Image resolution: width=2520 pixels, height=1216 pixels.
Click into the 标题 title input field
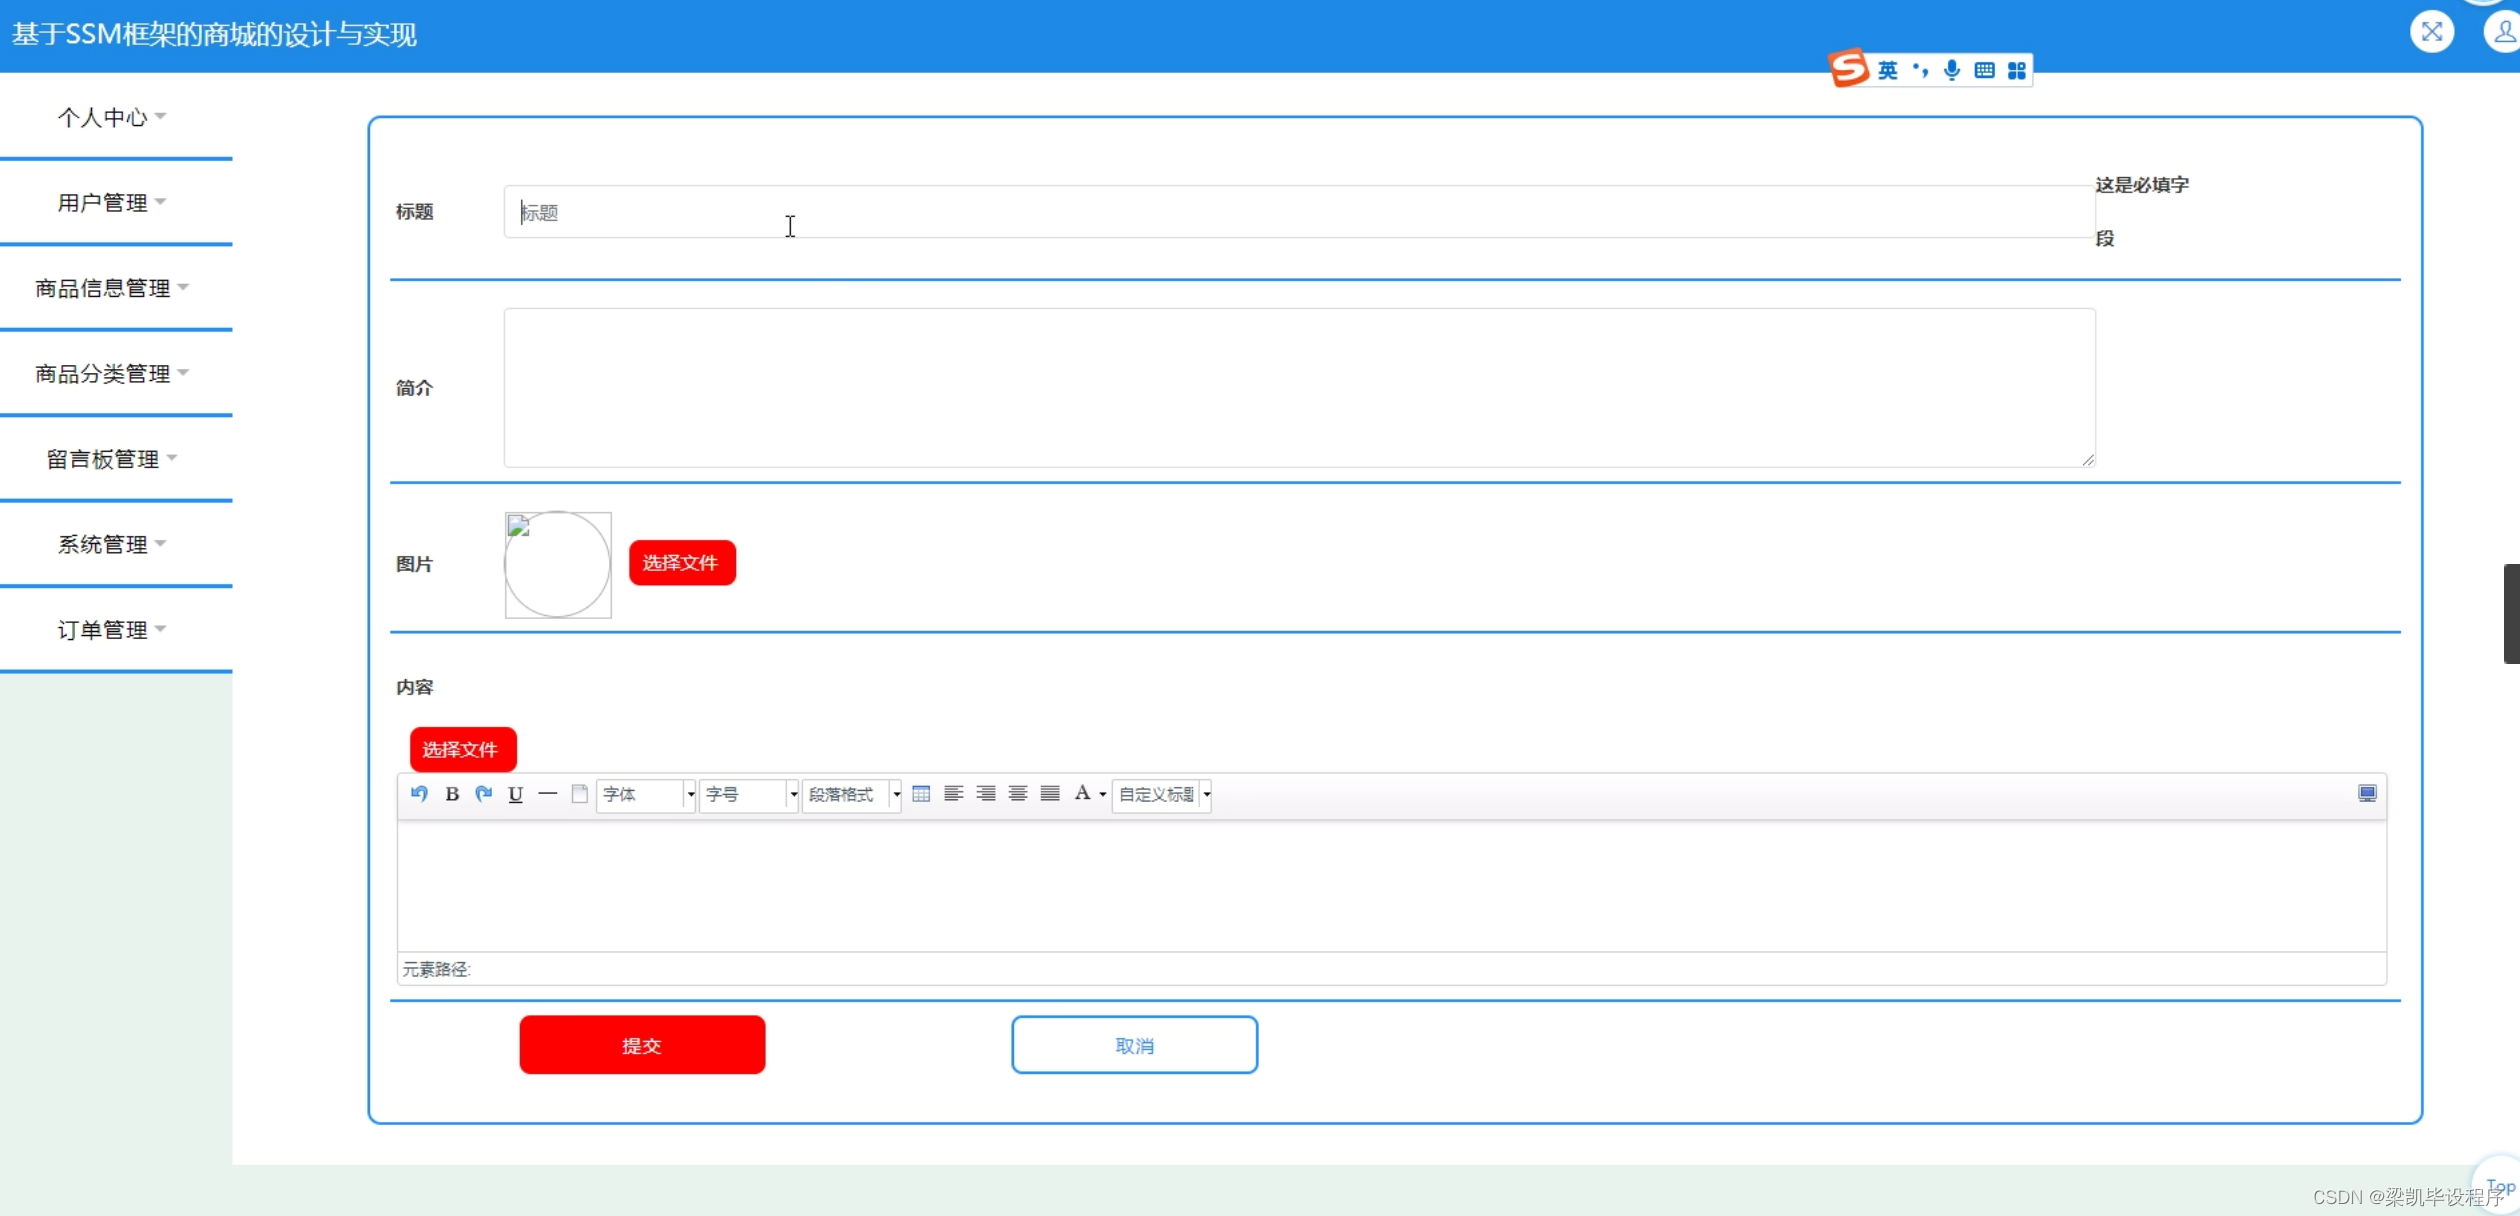(x=1298, y=212)
